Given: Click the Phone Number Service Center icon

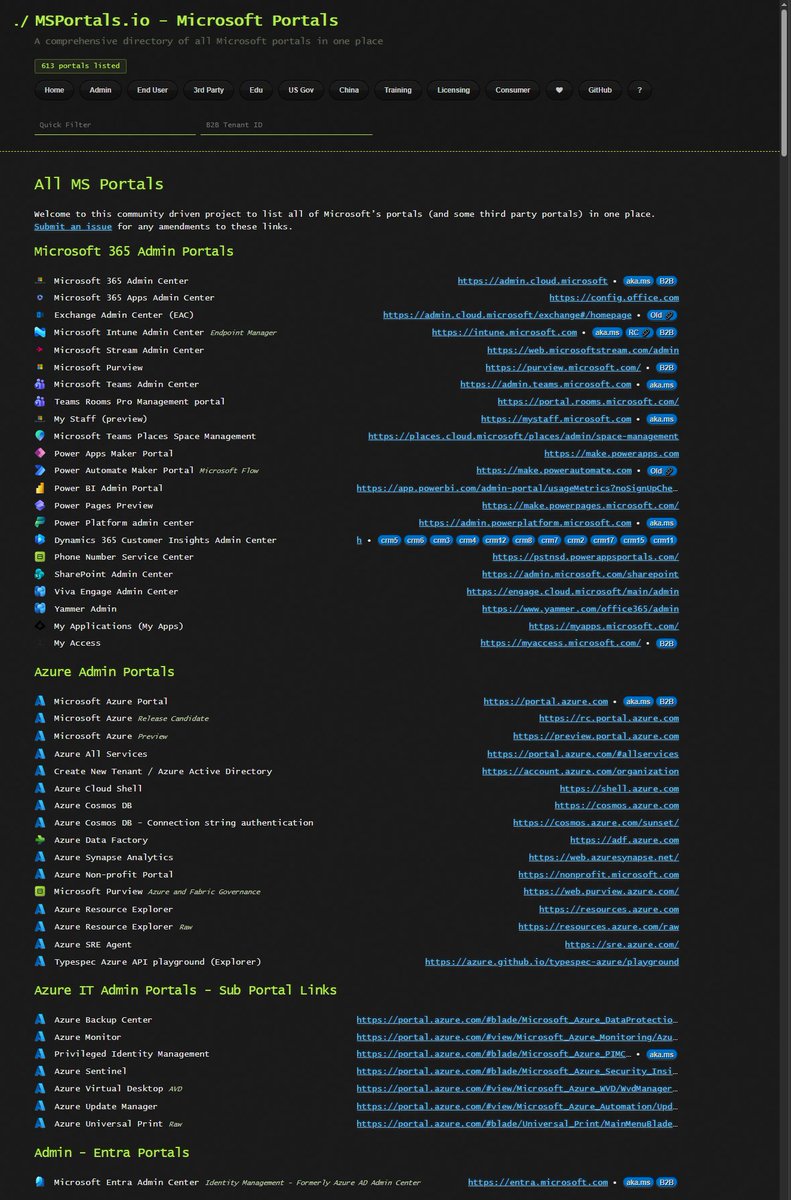Looking at the screenshot, I should [40, 557].
